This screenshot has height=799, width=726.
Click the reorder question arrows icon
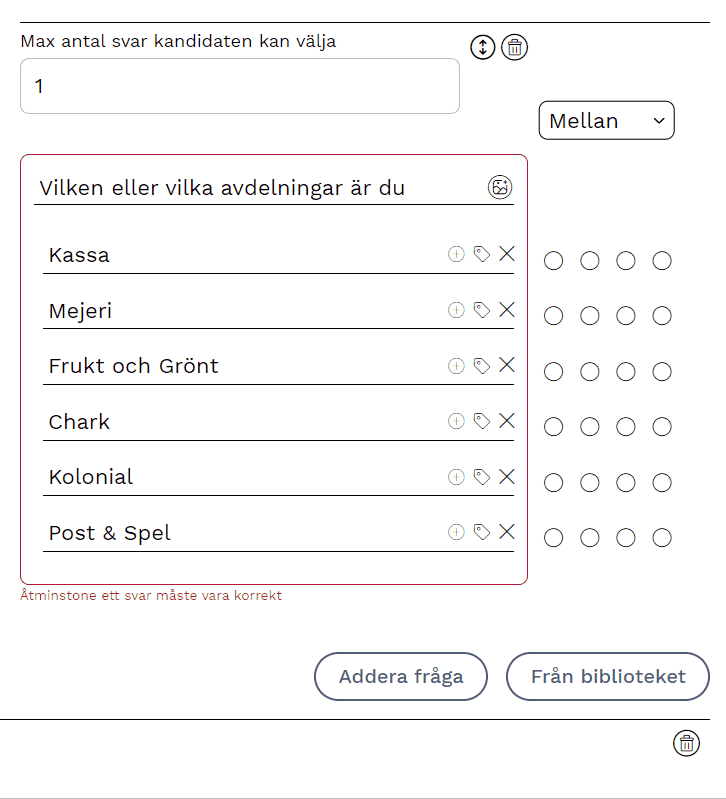coord(483,47)
